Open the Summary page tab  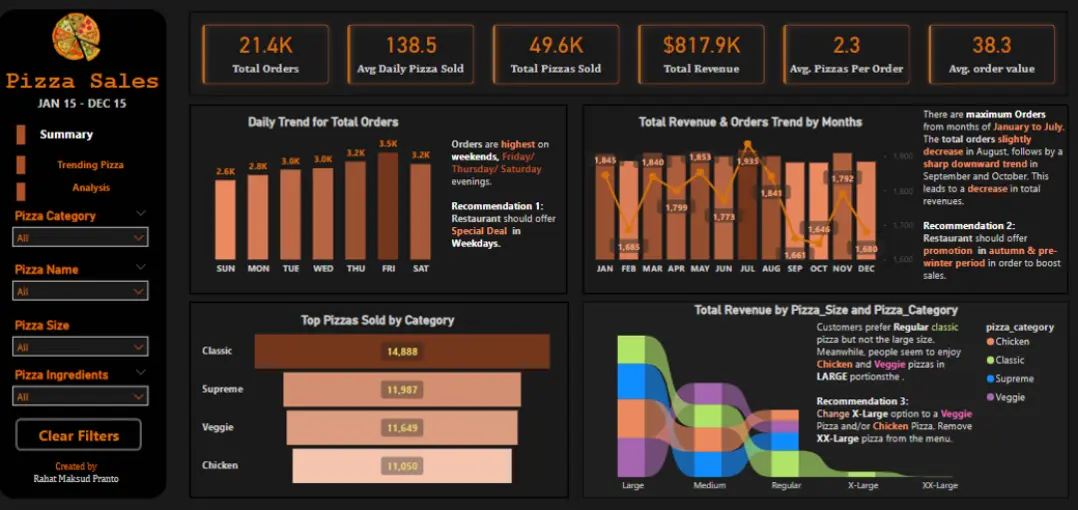click(x=66, y=135)
